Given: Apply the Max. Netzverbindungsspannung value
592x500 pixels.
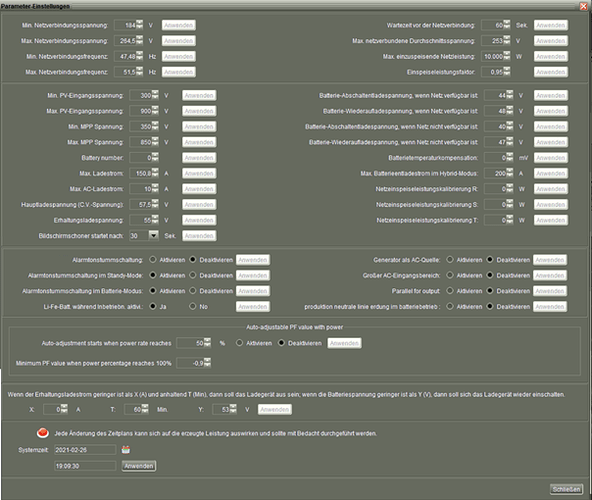Looking at the screenshot, I should coord(179,40).
